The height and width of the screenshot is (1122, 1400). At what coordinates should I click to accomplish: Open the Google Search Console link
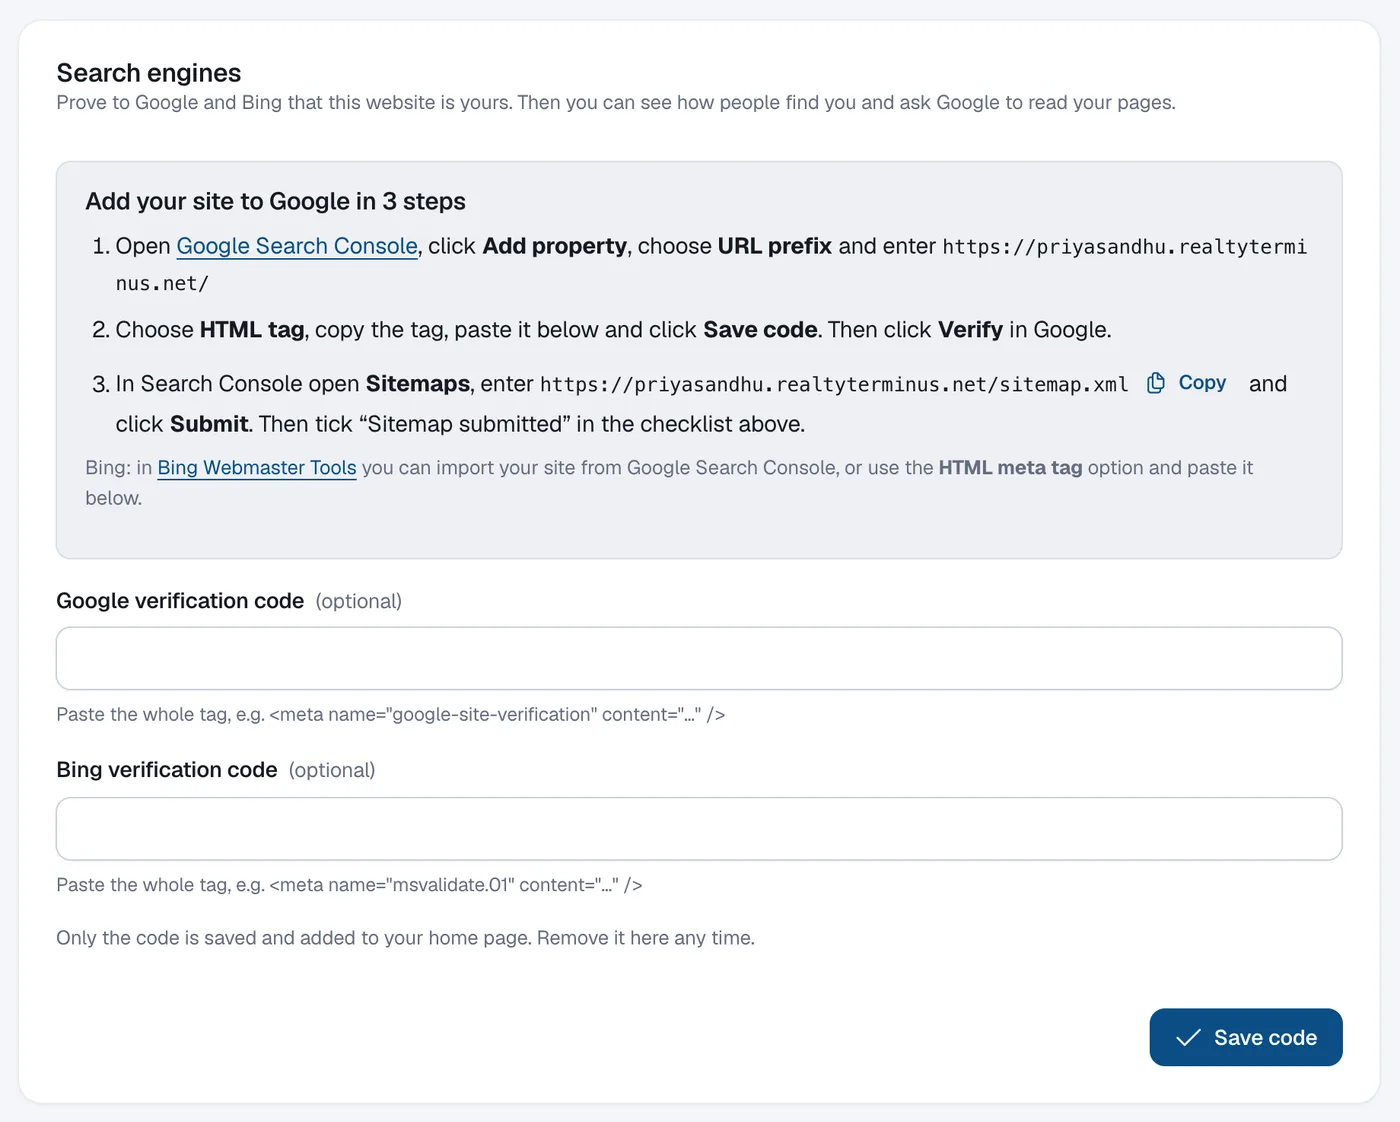pos(297,246)
